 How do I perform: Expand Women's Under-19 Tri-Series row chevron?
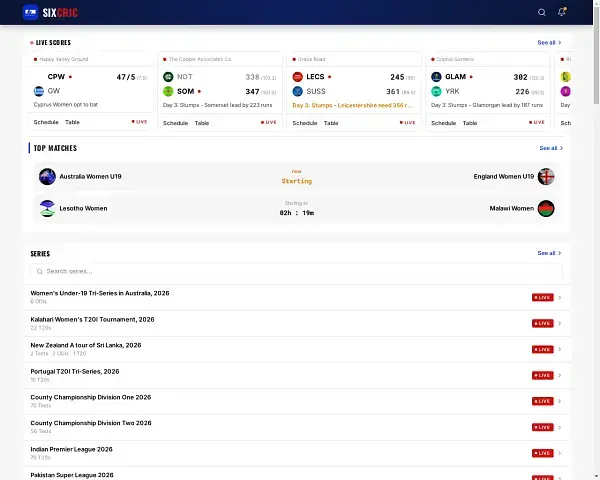coord(560,298)
